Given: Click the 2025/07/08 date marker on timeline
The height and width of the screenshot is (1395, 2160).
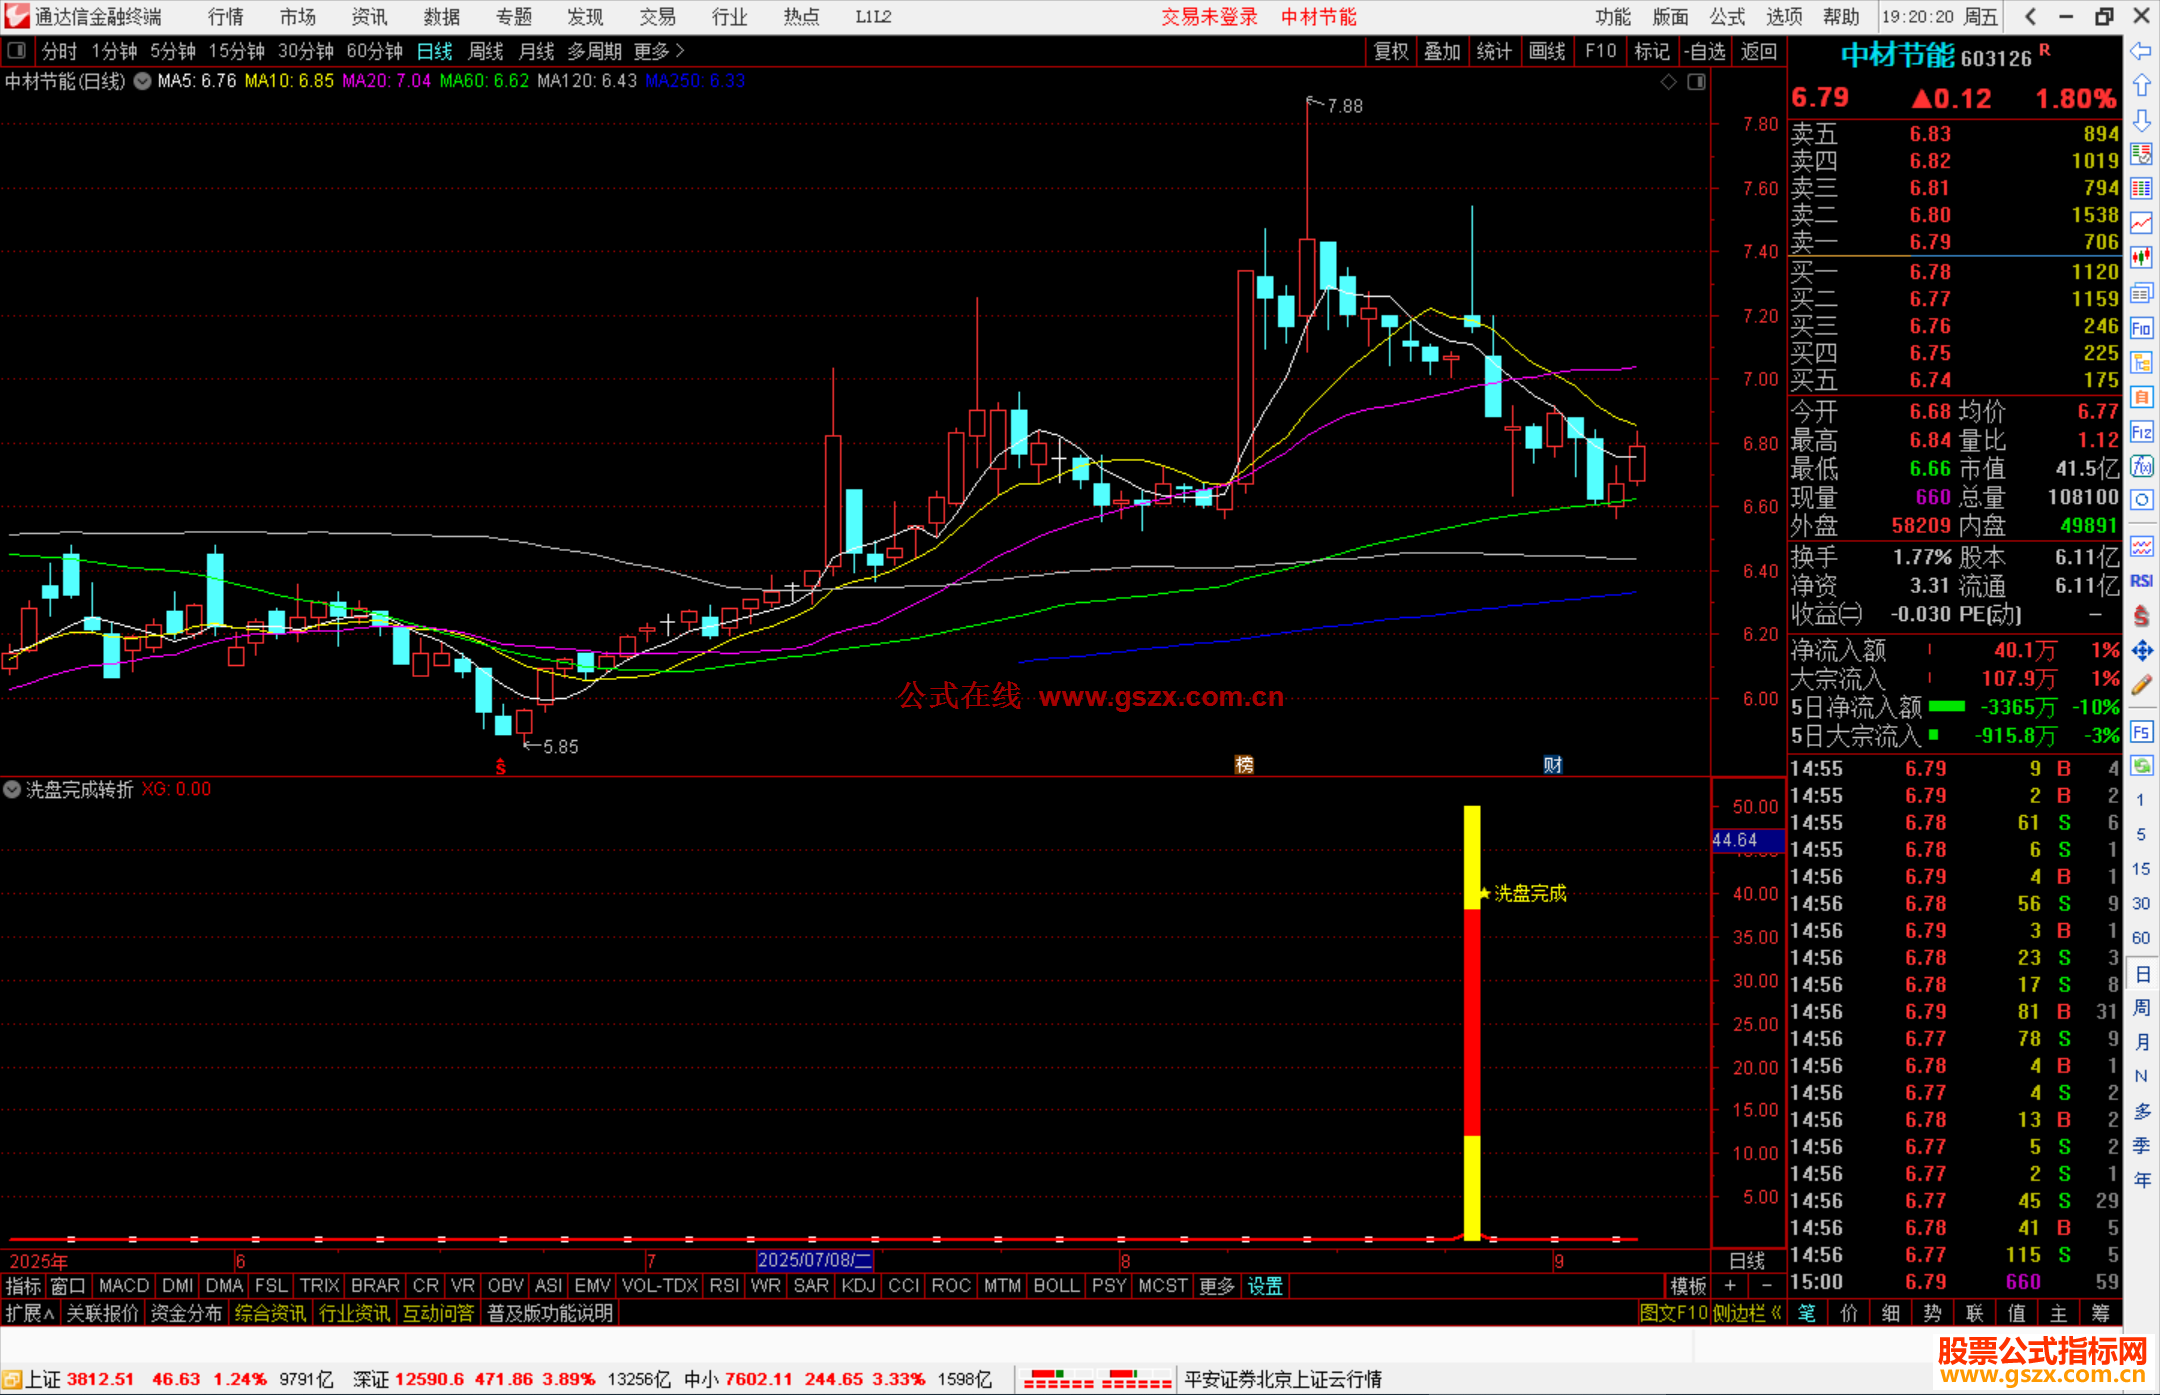Looking at the screenshot, I should pos(815,1260).
